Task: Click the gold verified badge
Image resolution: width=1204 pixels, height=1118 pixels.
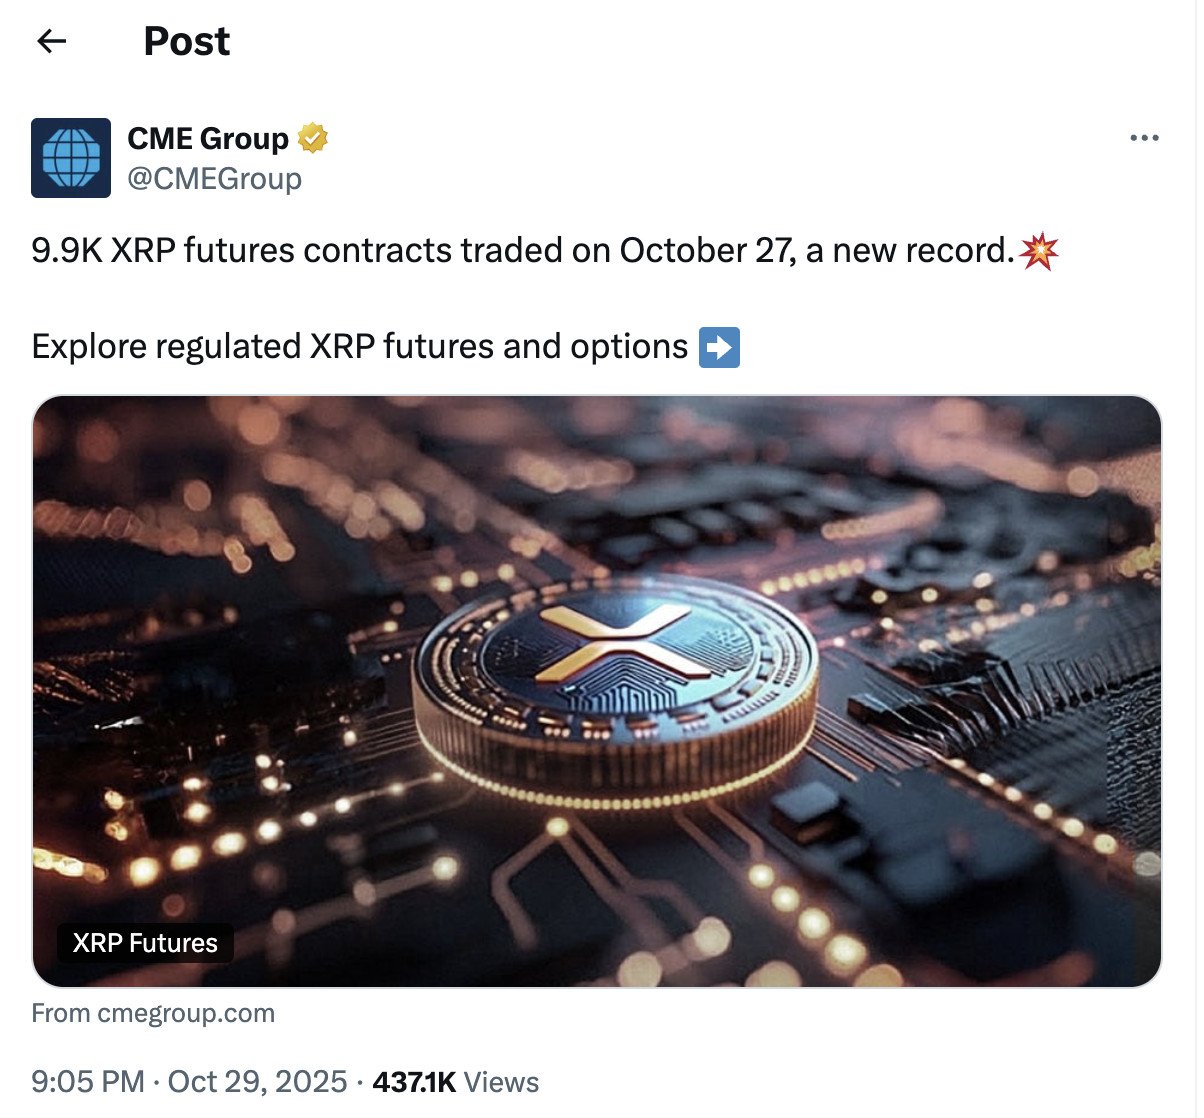Action: [x=313, y=138]
